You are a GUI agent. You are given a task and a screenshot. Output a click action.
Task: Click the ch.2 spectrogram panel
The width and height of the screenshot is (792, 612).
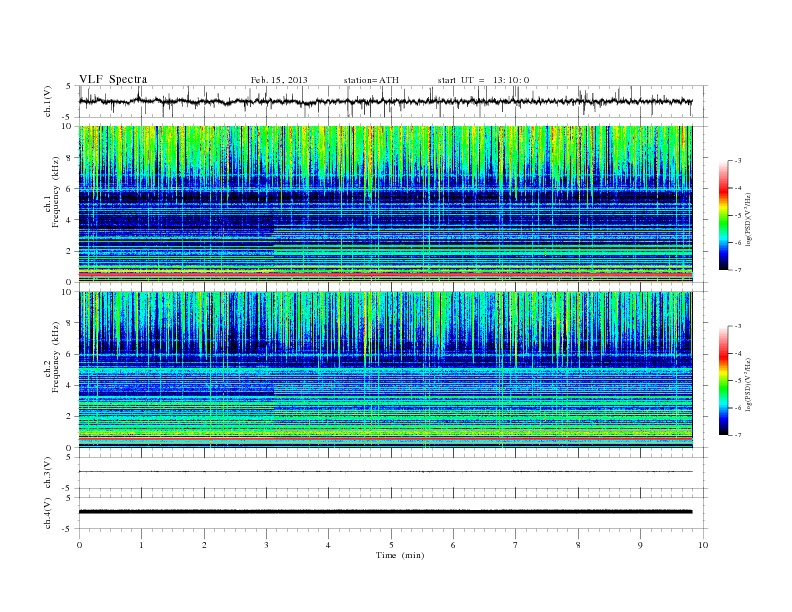385,370
